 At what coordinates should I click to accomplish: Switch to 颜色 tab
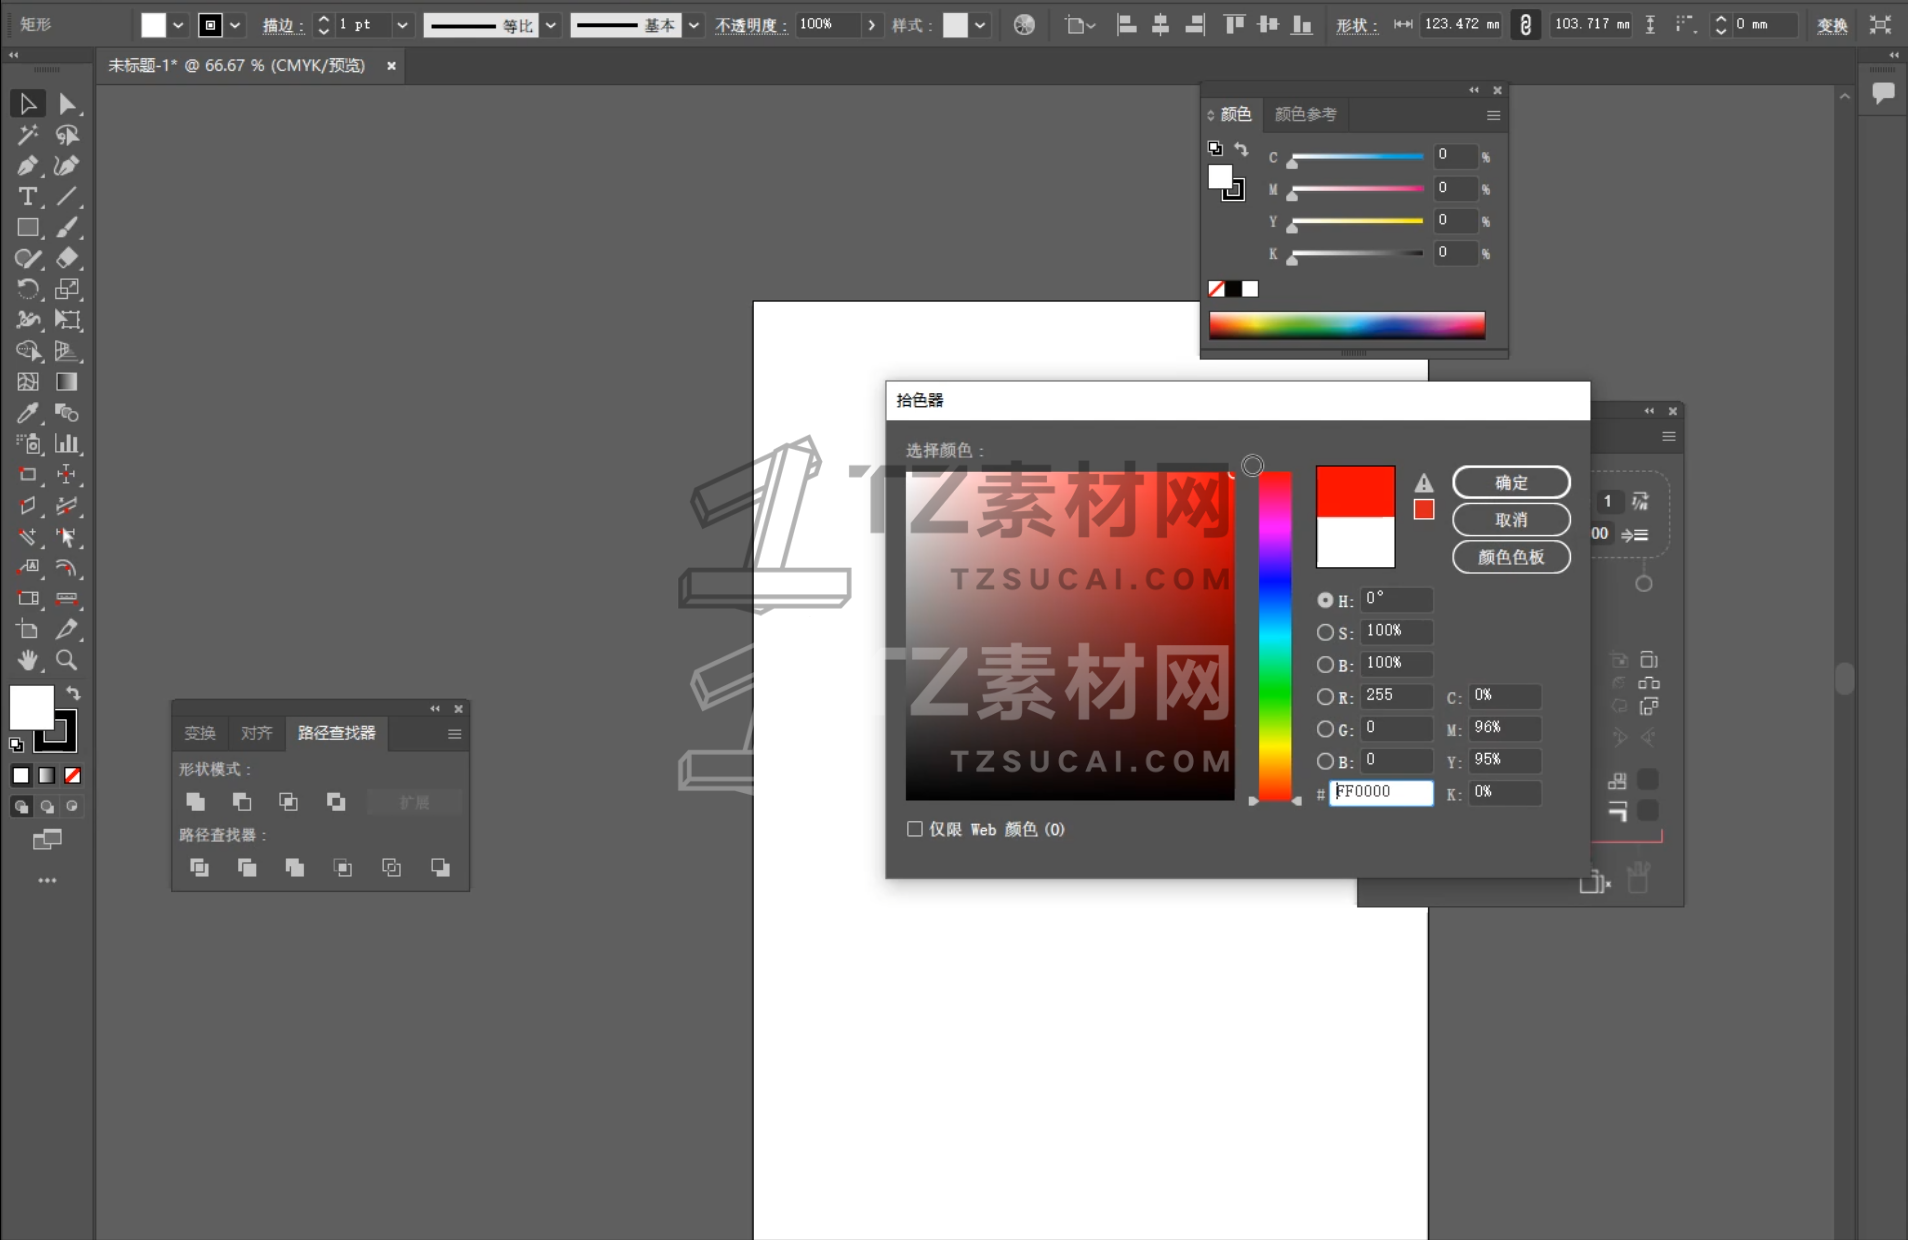1235,115
